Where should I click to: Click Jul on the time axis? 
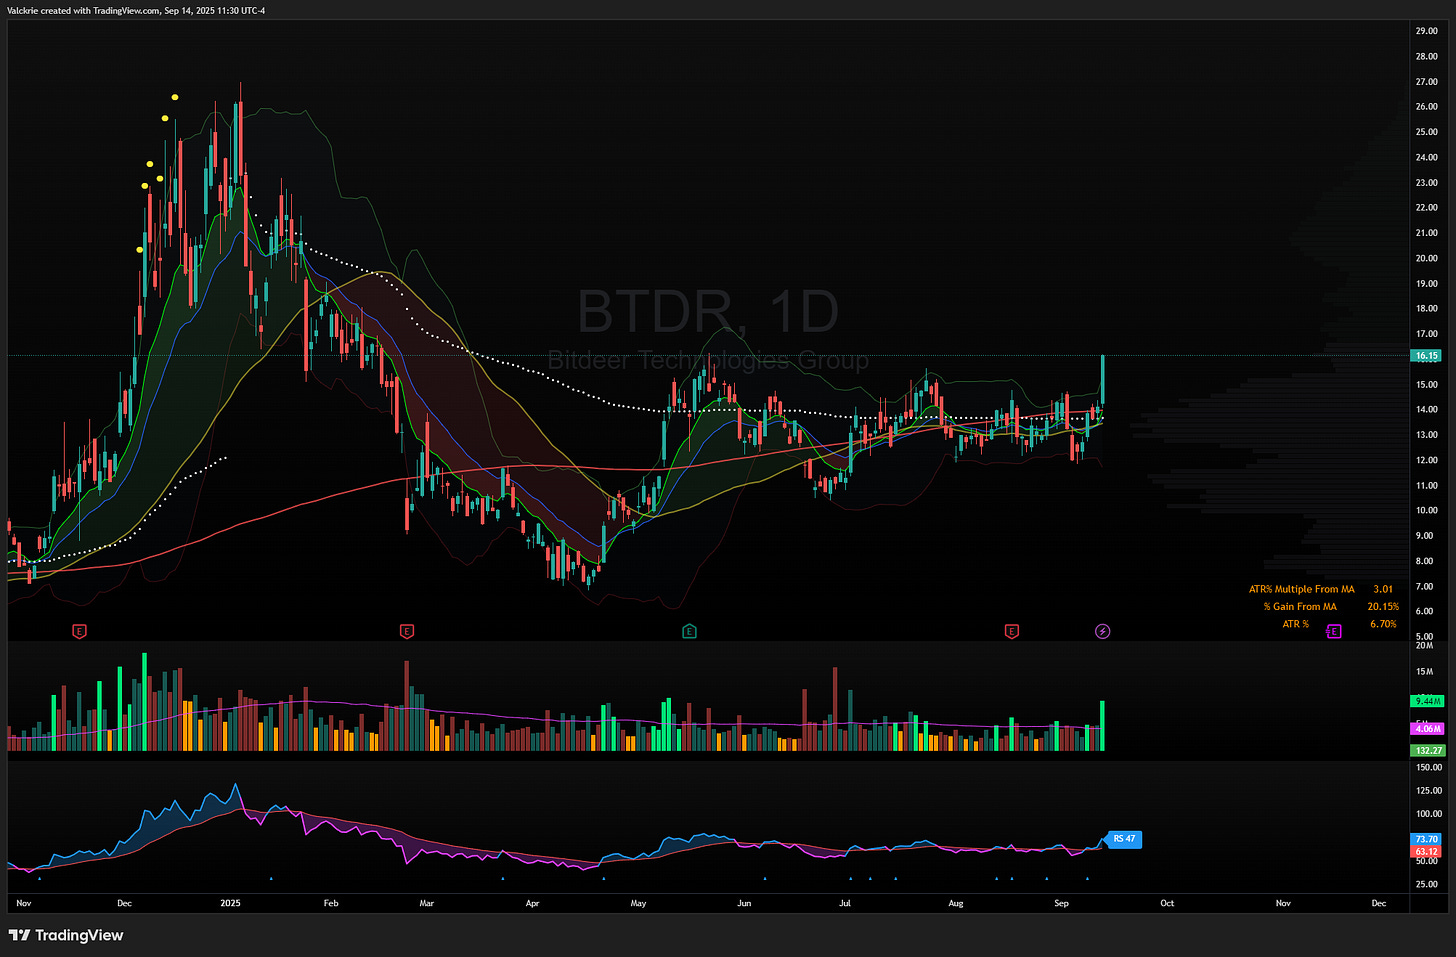[x=845, y=903]
